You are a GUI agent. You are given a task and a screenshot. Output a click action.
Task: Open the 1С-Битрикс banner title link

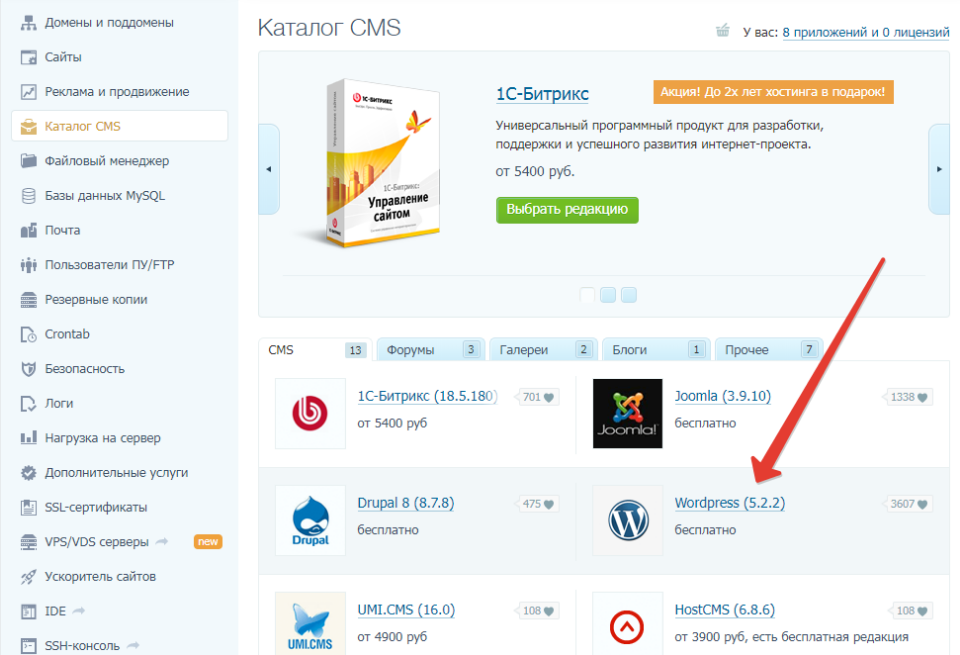coord(542,94)
